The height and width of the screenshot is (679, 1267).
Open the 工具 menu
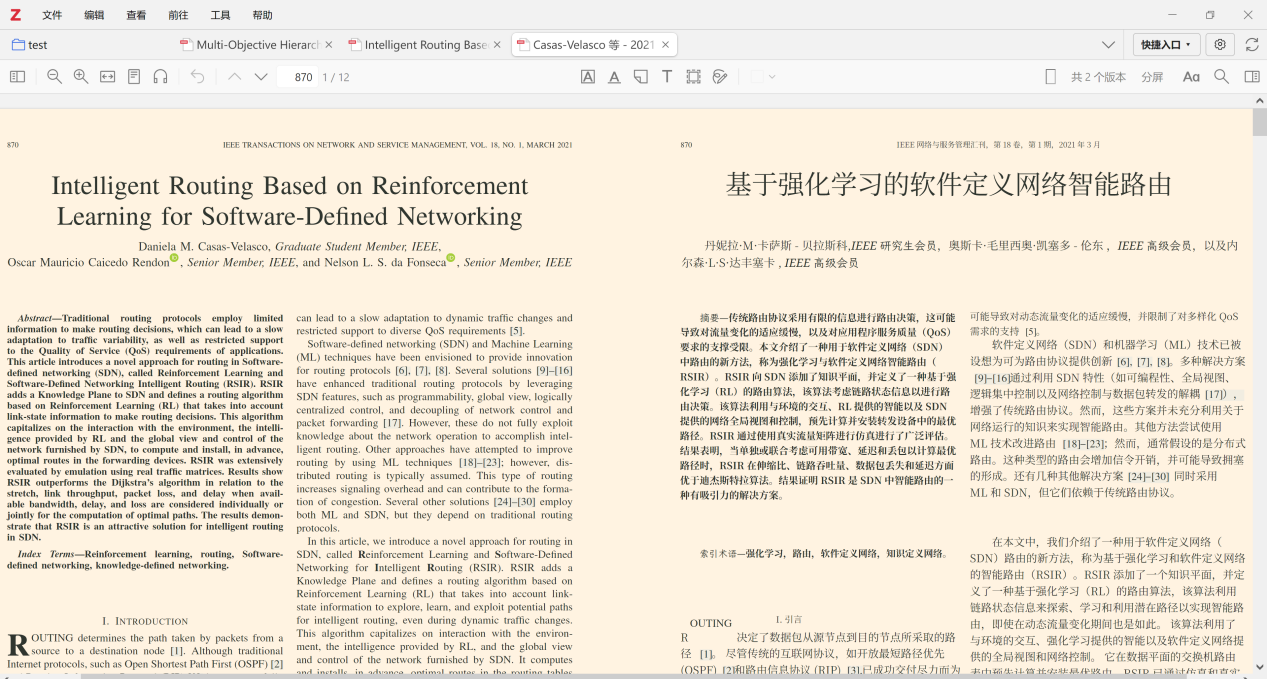[x=220, y=15]
